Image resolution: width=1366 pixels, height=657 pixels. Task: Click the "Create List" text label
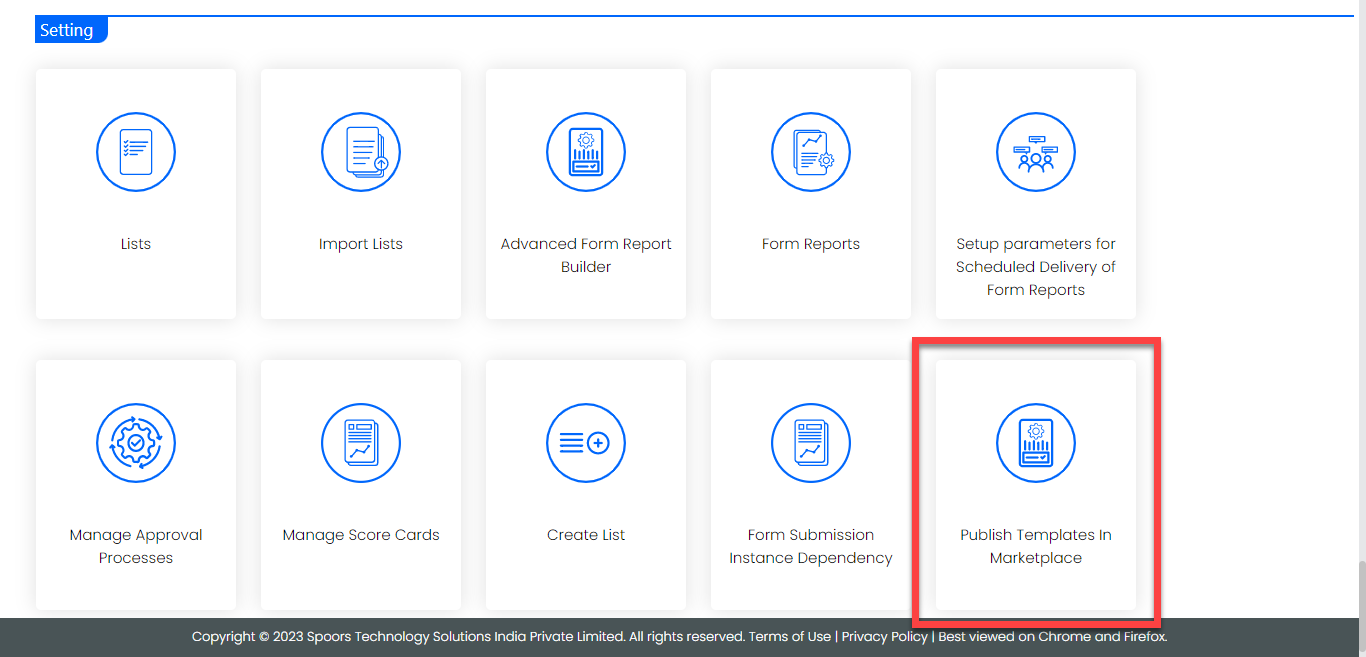point(586,535)
